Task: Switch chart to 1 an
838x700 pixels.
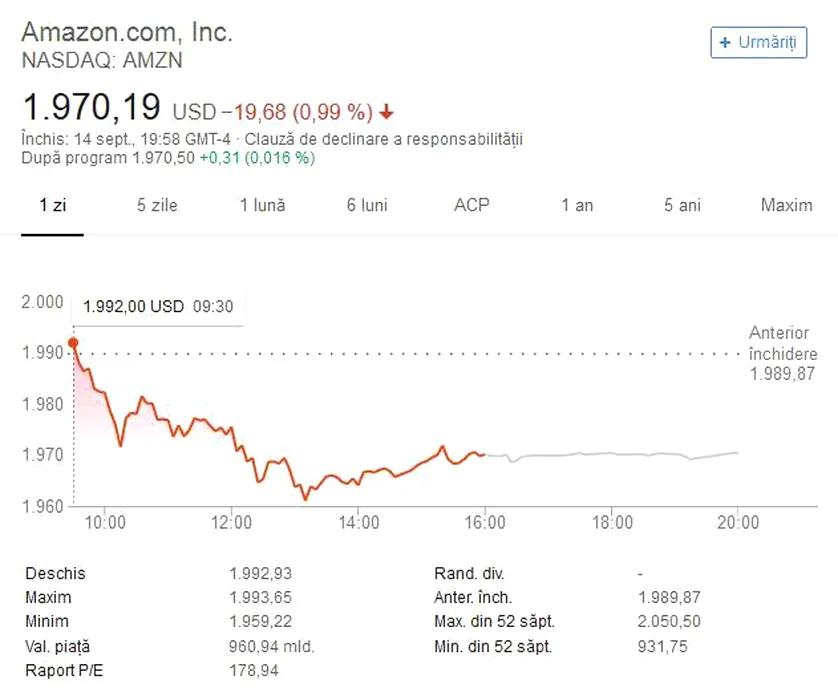Action: pyautogui.click(x=577, y=205)
